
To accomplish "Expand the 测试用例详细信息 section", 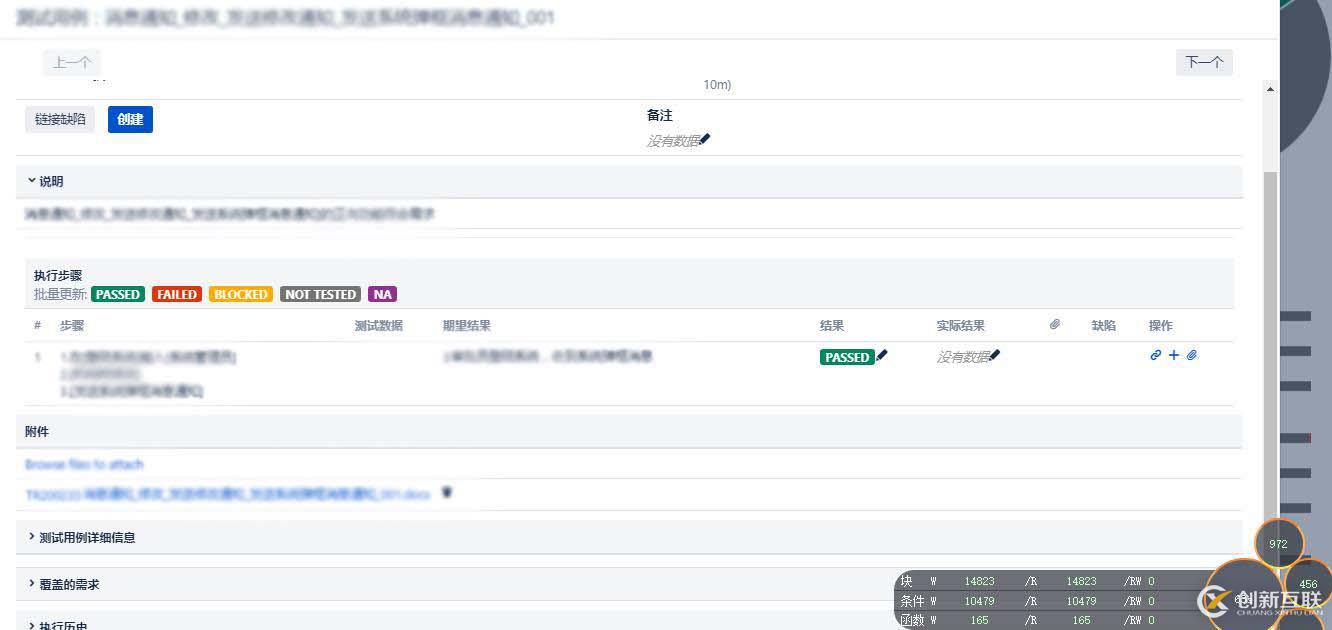I will click(88, 537).
